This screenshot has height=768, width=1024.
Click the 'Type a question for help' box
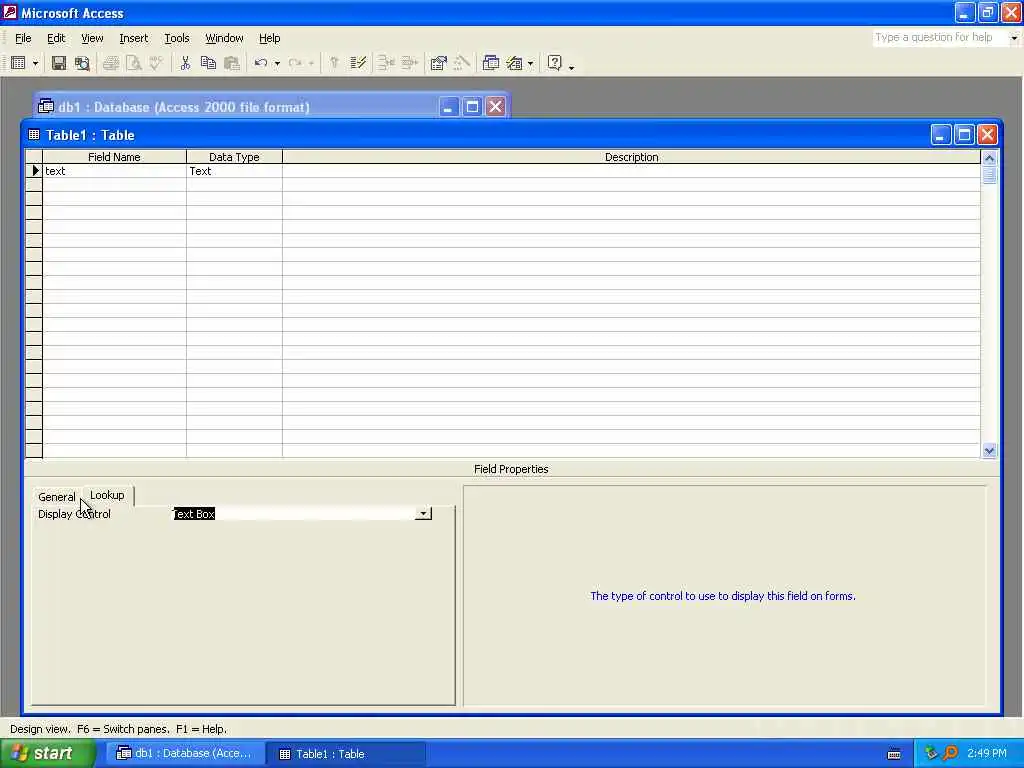(x=940, y=37)
